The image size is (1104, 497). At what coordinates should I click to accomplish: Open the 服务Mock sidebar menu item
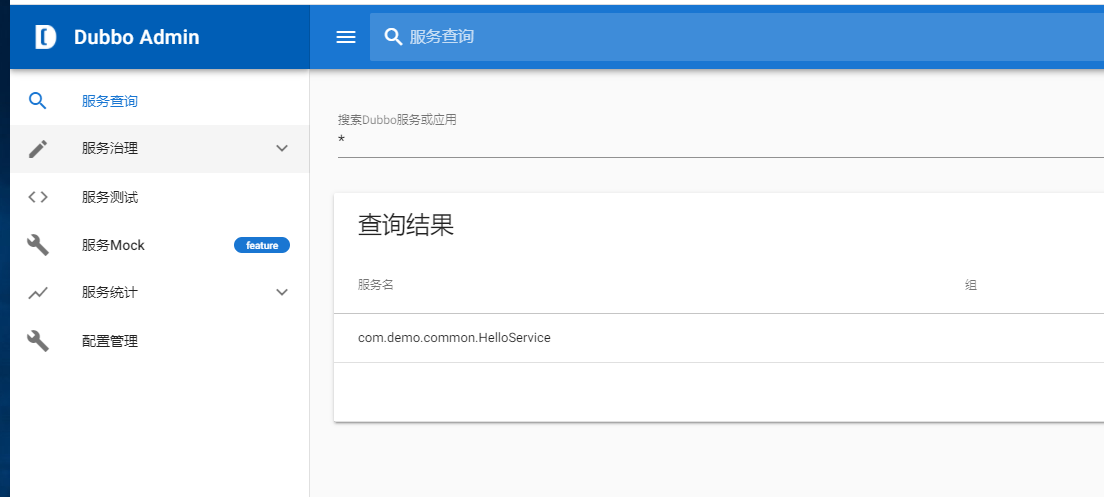[160, 245]
